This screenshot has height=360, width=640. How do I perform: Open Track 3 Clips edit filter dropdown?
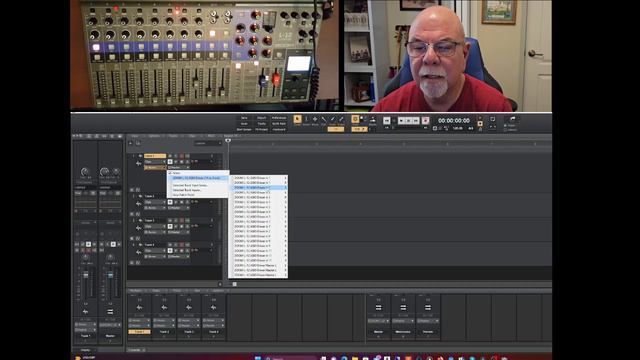(155, 226)
